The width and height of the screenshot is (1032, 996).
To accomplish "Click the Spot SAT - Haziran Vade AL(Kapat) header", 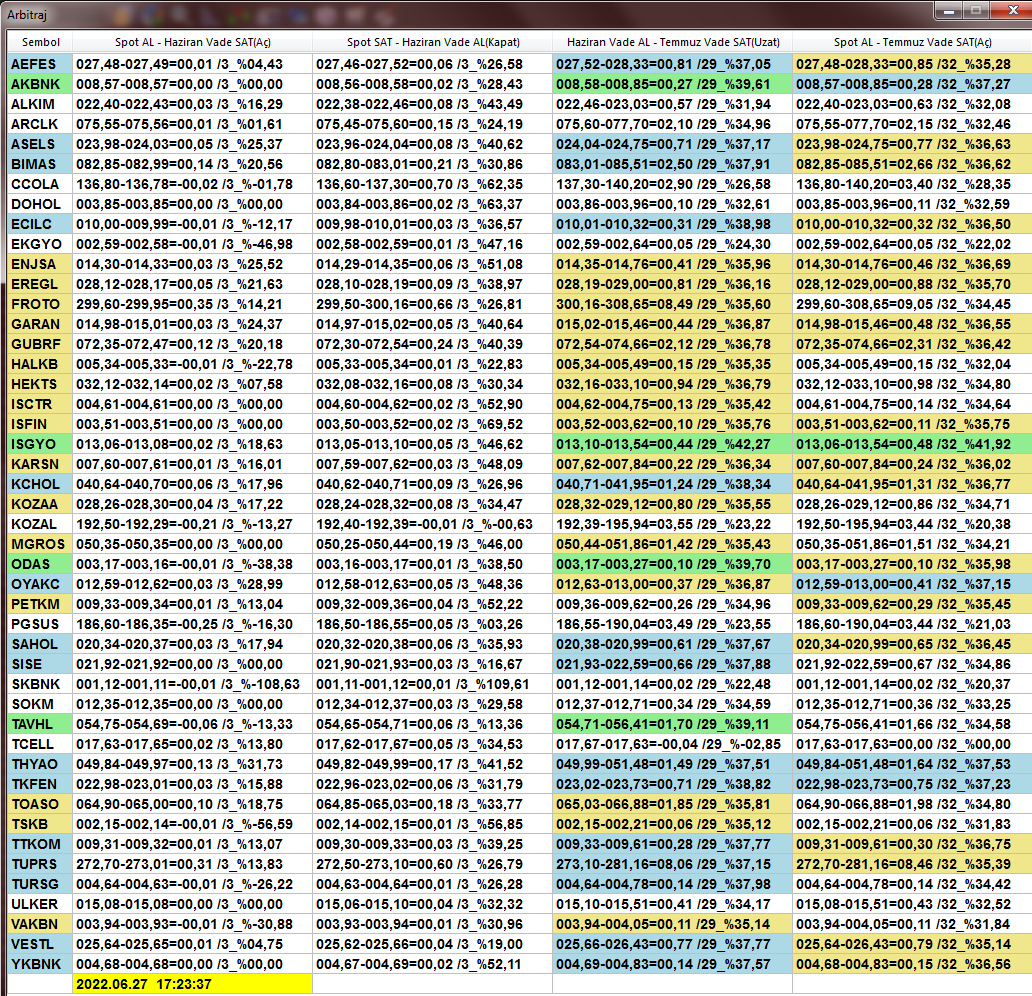I will [432, 42].
